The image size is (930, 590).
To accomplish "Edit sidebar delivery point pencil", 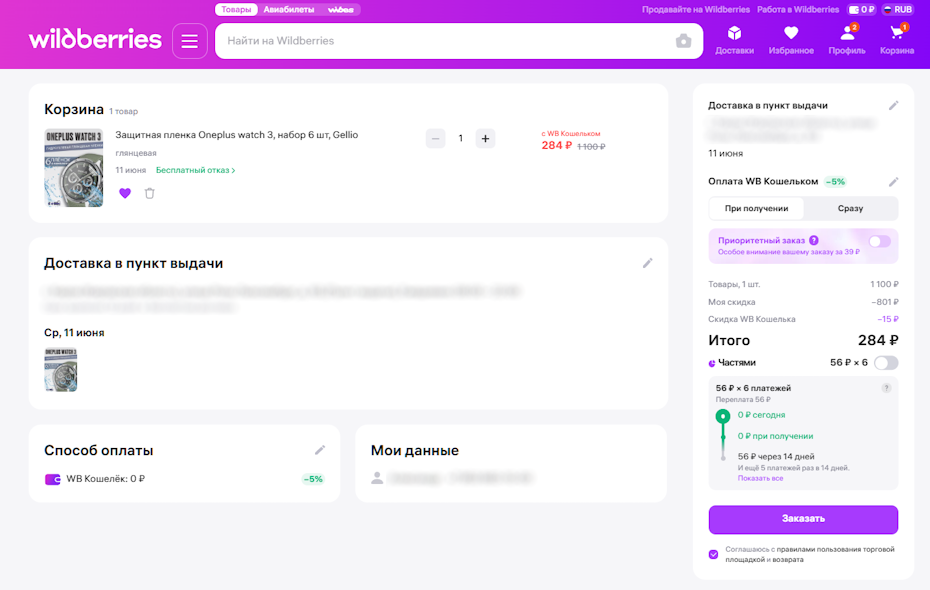I will tap(893, 106).
